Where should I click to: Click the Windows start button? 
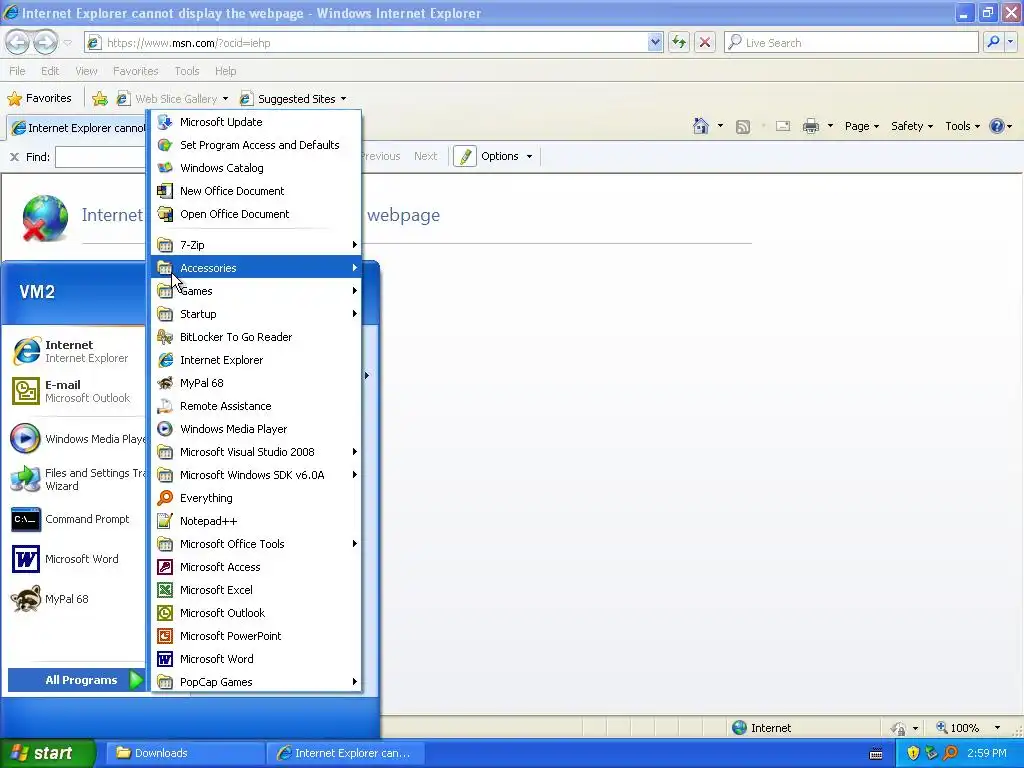coord(47,753)
